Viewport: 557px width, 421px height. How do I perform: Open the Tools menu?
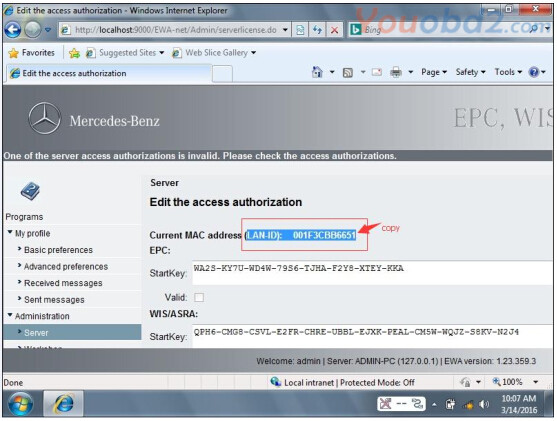click(508, 72)
